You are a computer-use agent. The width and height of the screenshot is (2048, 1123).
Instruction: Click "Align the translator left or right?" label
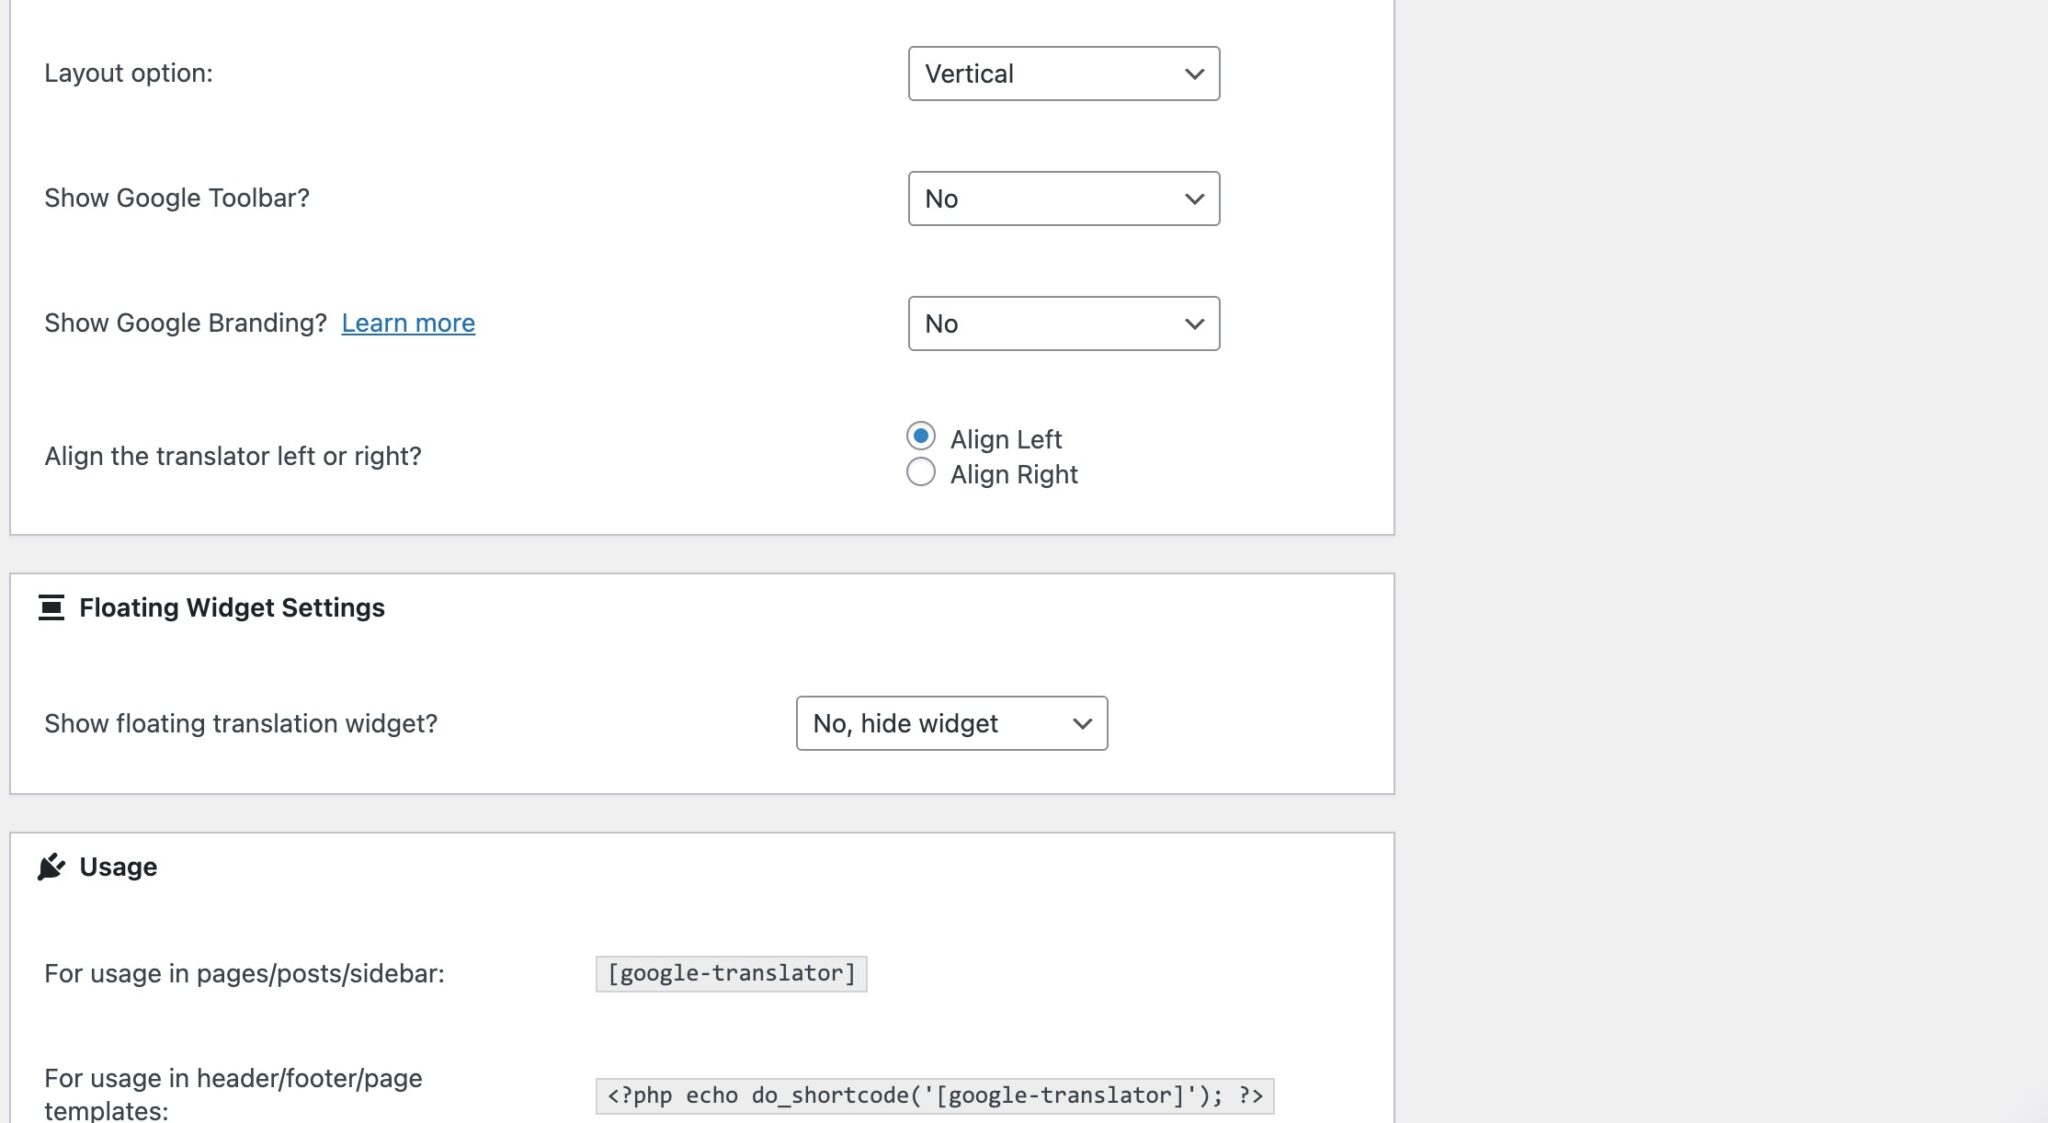pyautogui.click(x=233, y=457)
